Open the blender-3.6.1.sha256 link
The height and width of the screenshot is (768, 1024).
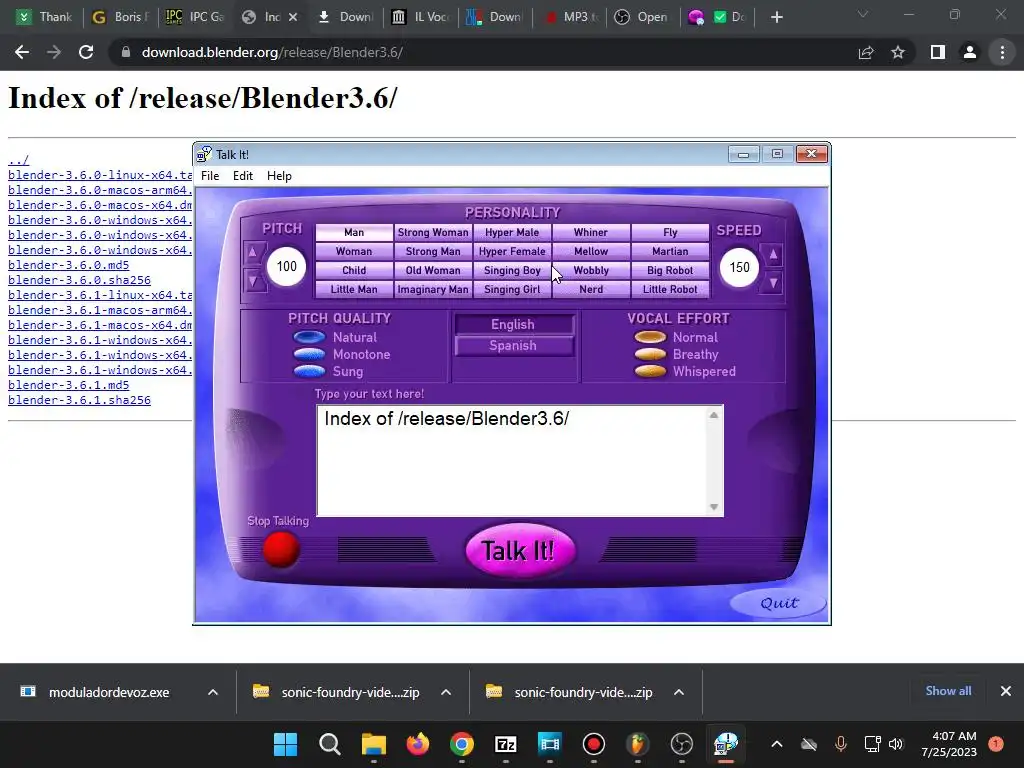click(x=79, y=400)
